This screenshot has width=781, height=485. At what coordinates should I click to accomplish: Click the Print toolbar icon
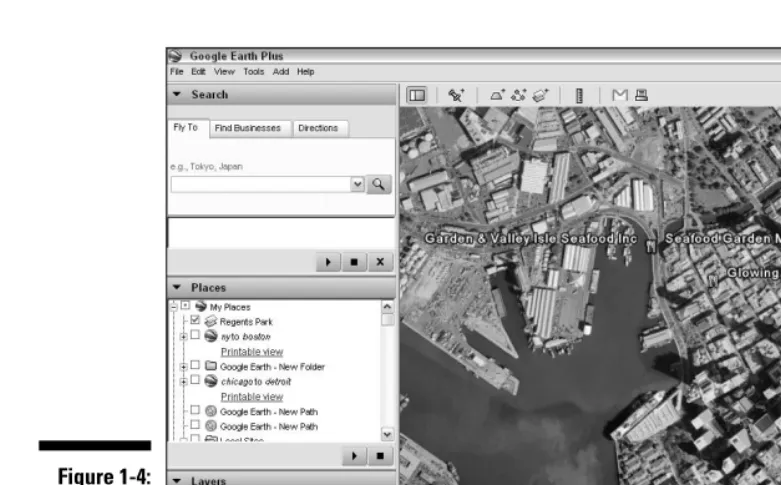642,95
